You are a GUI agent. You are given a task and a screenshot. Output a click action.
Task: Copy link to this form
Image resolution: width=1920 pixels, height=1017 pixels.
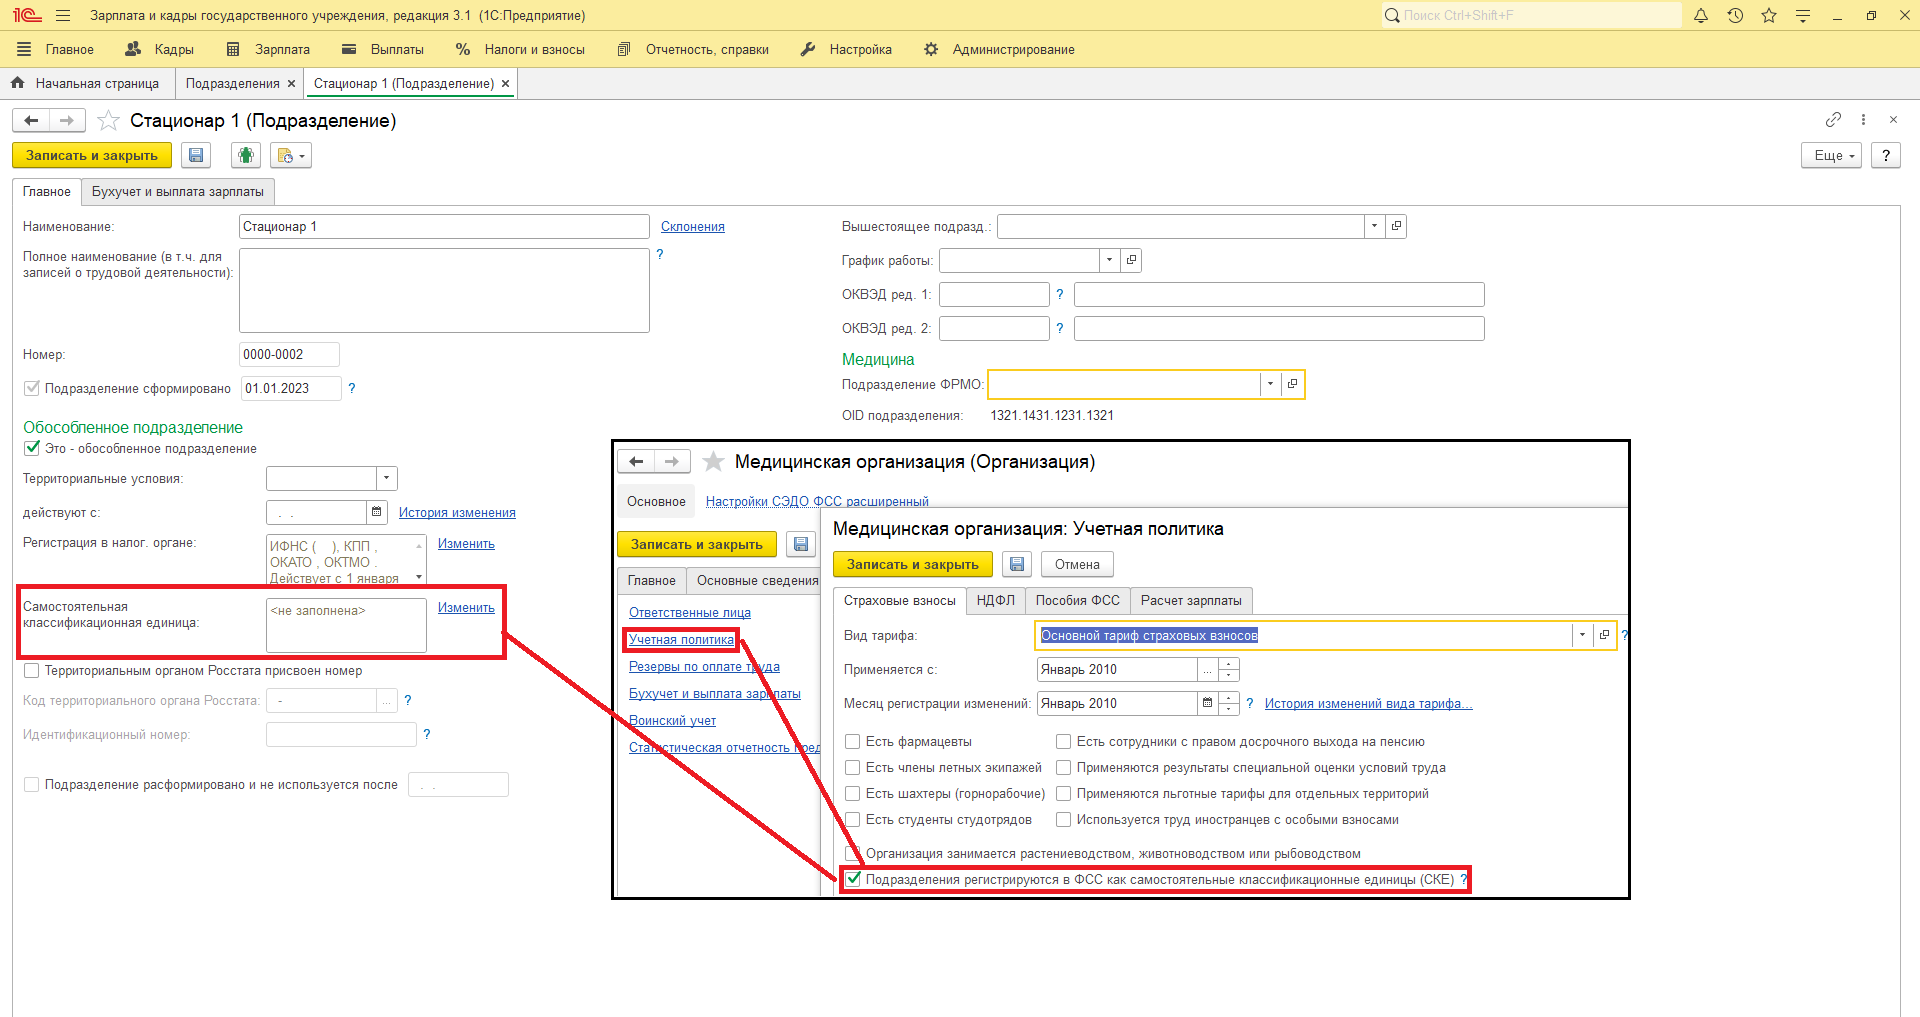pos(1833,120)
